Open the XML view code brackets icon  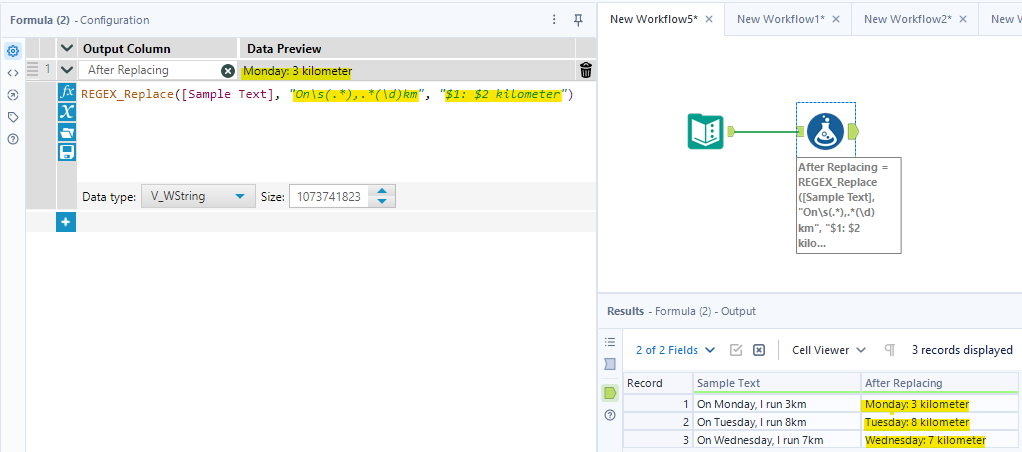13,72
